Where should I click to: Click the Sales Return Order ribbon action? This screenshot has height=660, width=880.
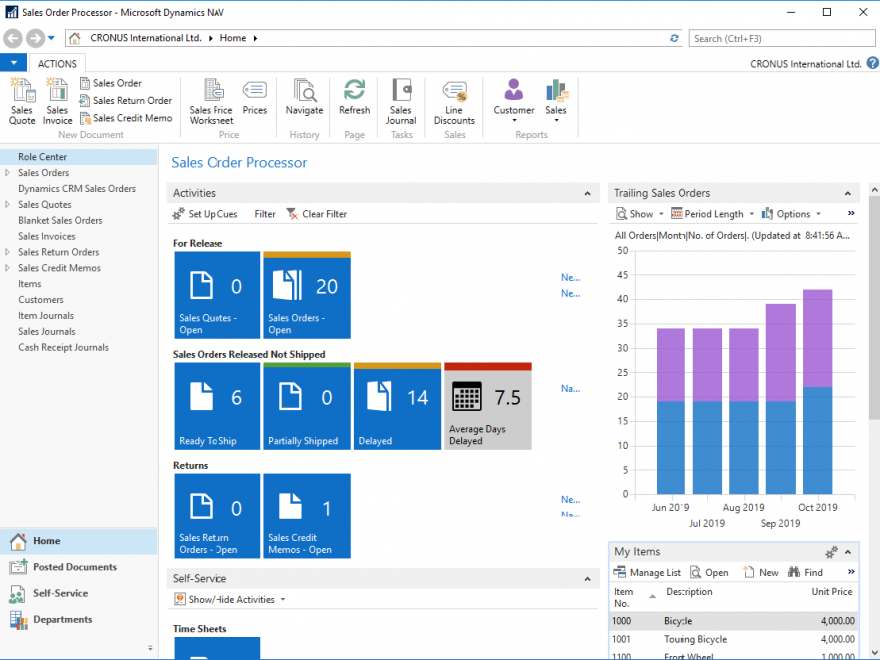[126, 100]
